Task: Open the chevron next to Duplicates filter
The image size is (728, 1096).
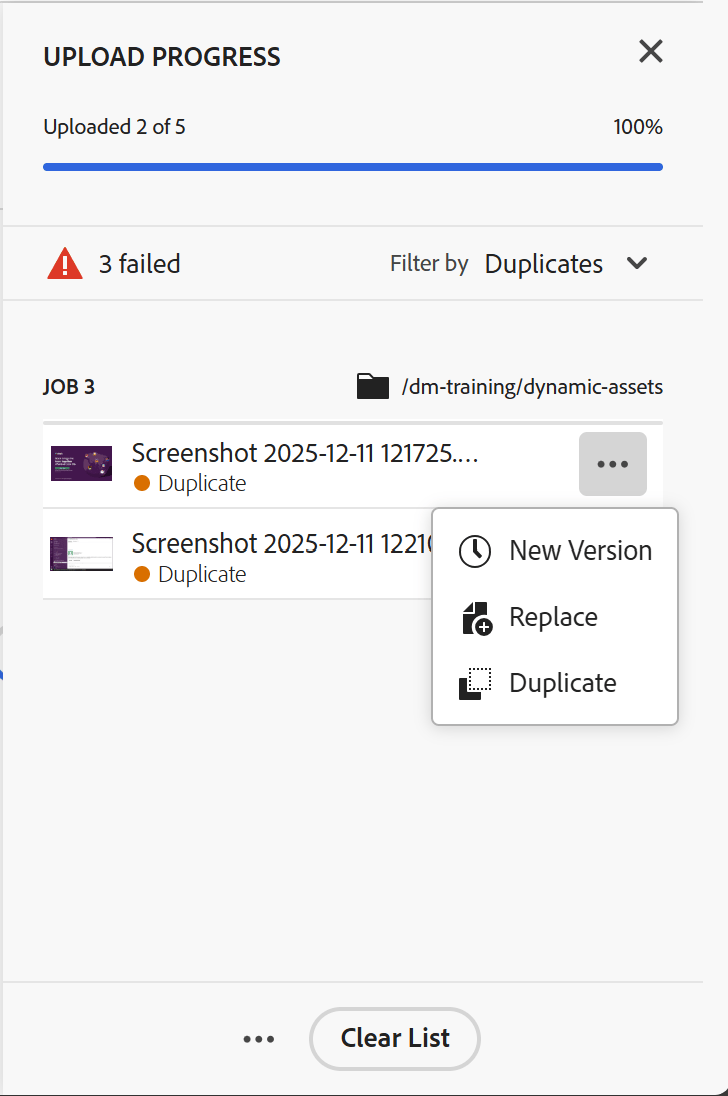Action: pyautogui.click(x=637, y=263)
